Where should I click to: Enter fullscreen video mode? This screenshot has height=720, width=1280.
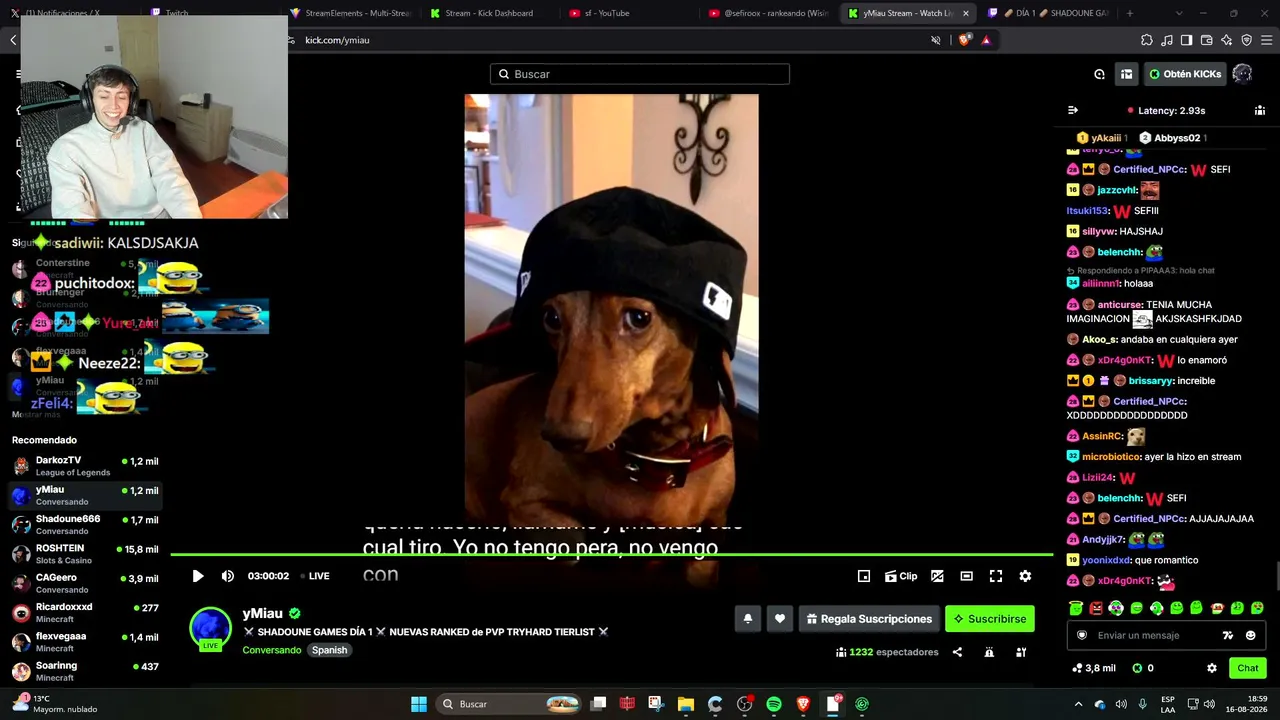[996, 576]
